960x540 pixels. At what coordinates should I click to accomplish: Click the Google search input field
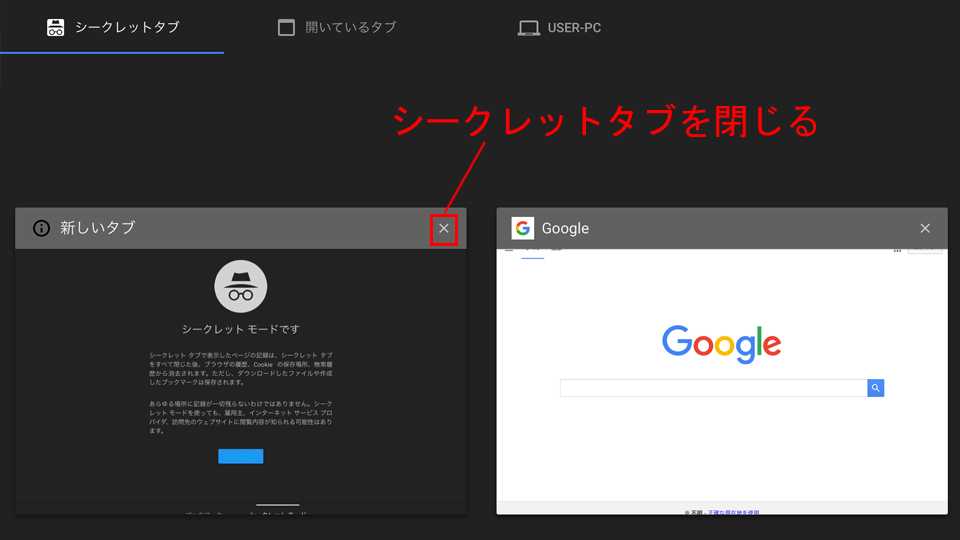(713, 388)
